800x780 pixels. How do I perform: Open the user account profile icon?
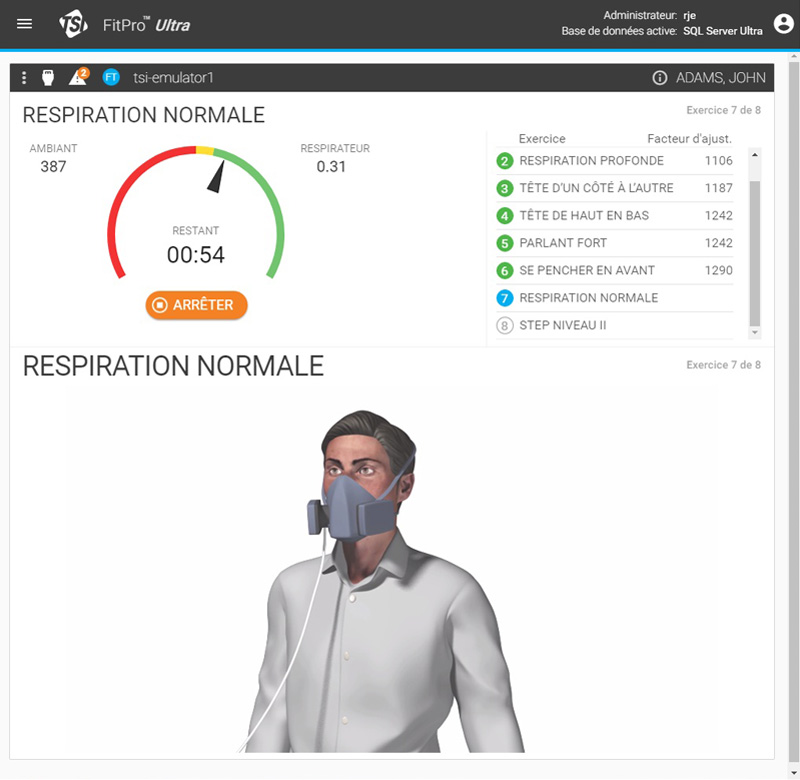pyautogui.click(x=783, y=24)
